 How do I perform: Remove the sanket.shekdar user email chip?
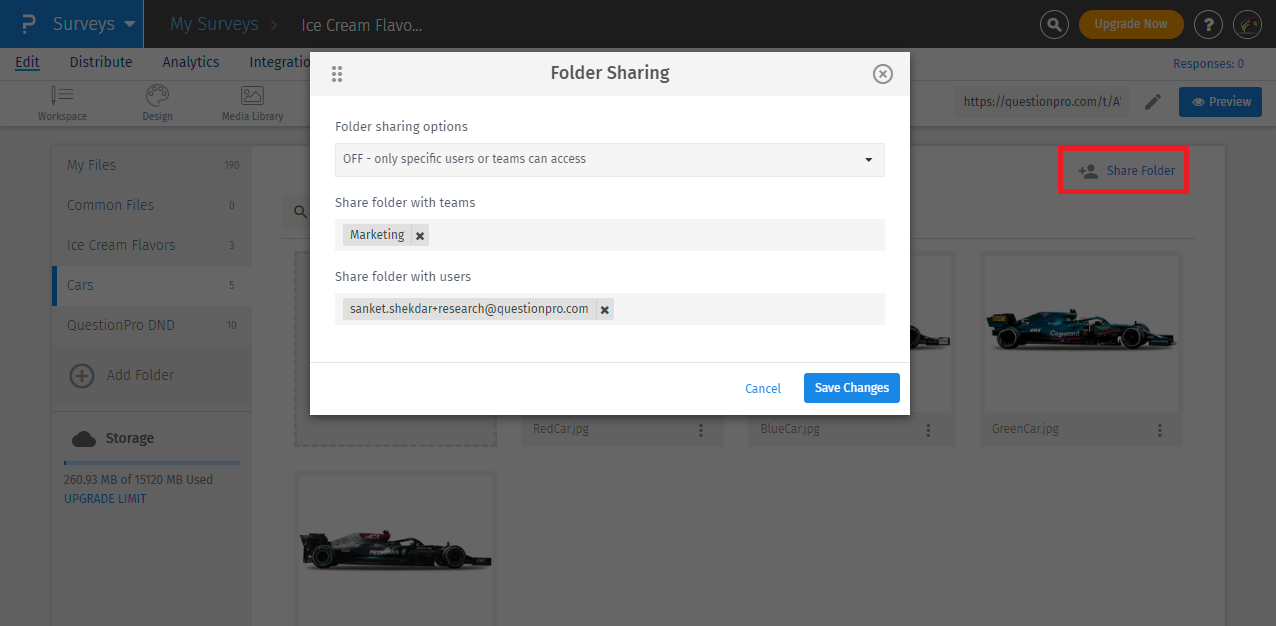click(604, 309)
